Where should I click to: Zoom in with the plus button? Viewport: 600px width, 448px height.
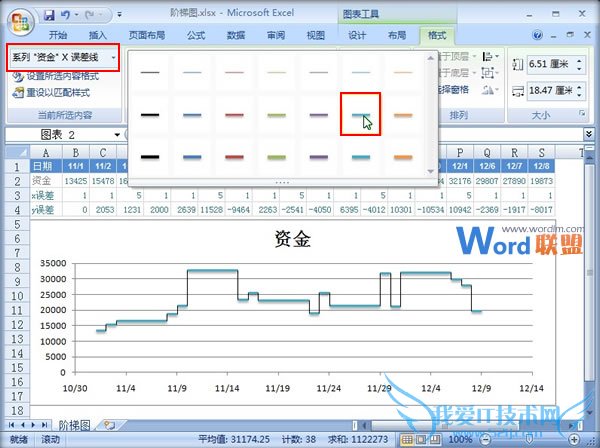pyautogui.click(x=574, y=439)
